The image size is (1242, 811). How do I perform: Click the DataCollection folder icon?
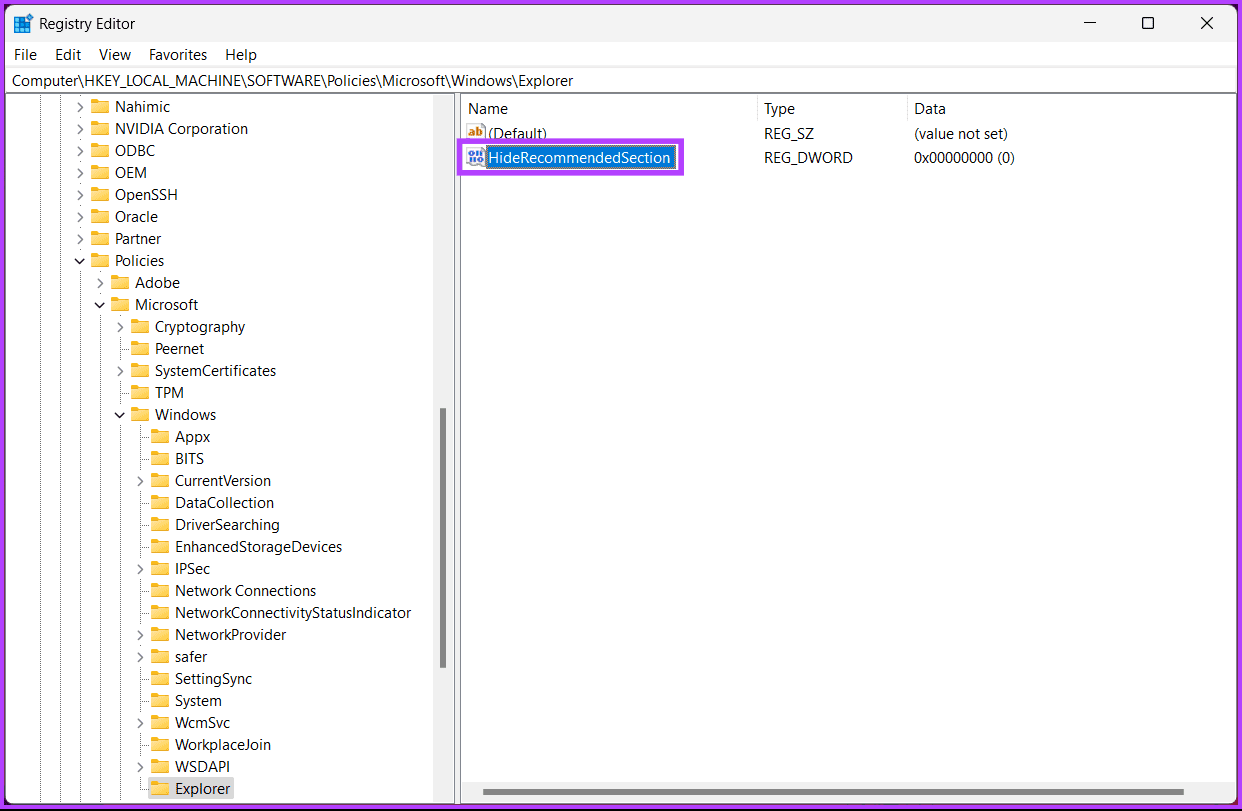(159, 503)
